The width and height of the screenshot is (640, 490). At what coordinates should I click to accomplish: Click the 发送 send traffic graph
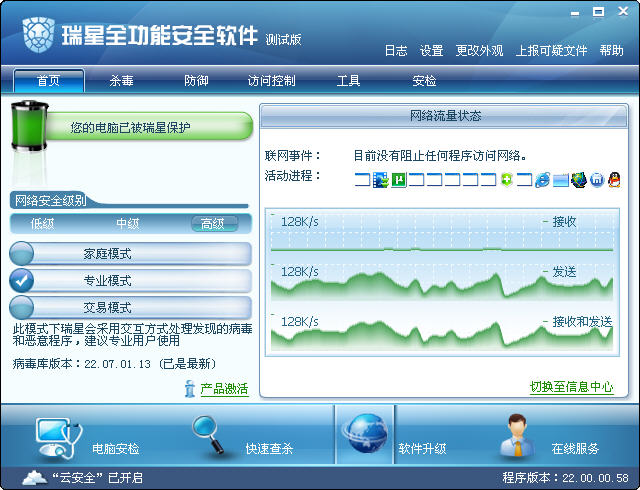click(442, 282)
